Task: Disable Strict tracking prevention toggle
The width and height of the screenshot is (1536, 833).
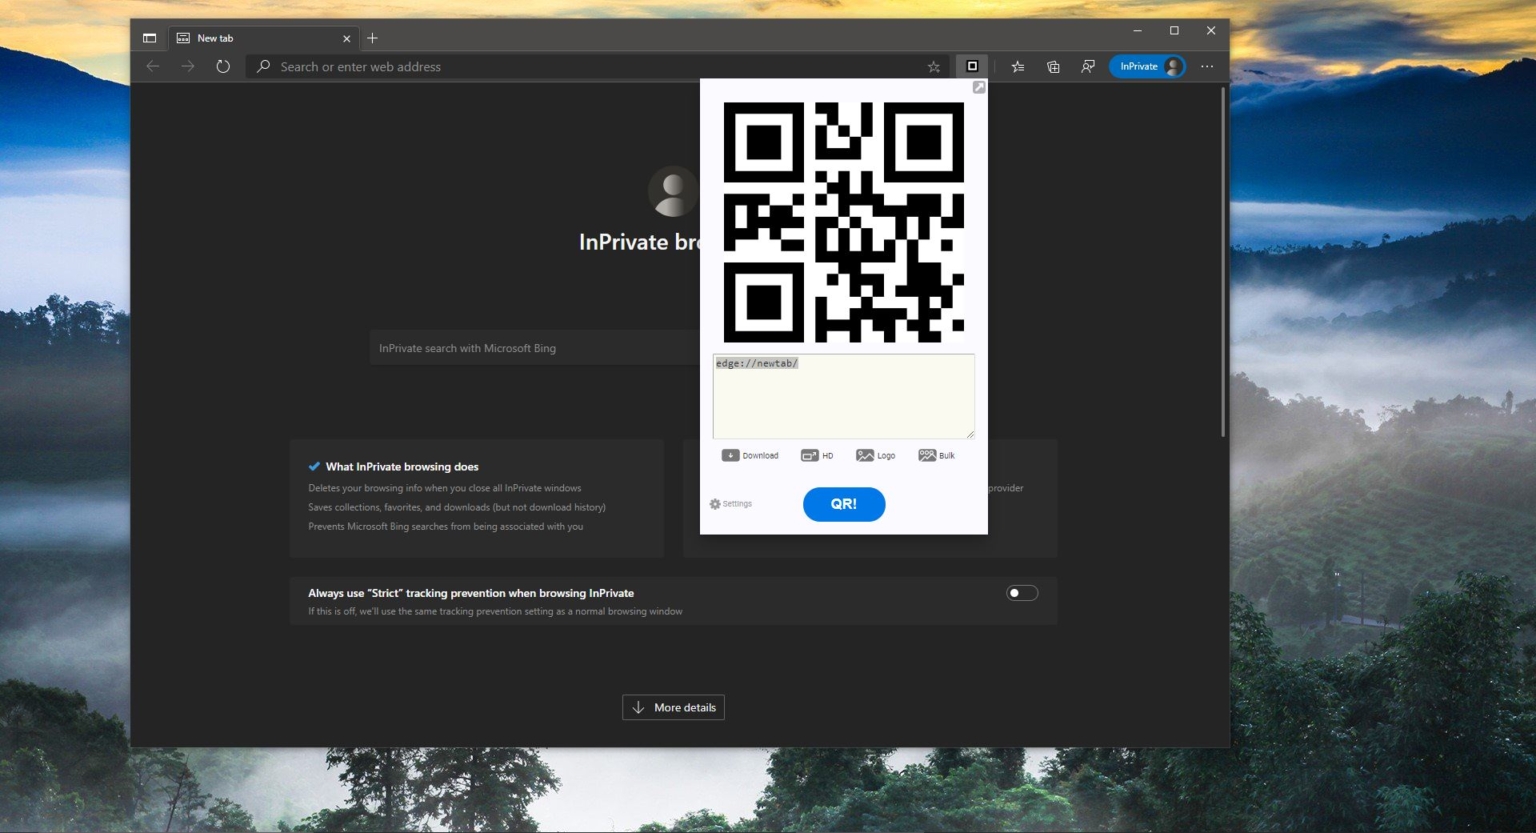Action: [1021, 592]
